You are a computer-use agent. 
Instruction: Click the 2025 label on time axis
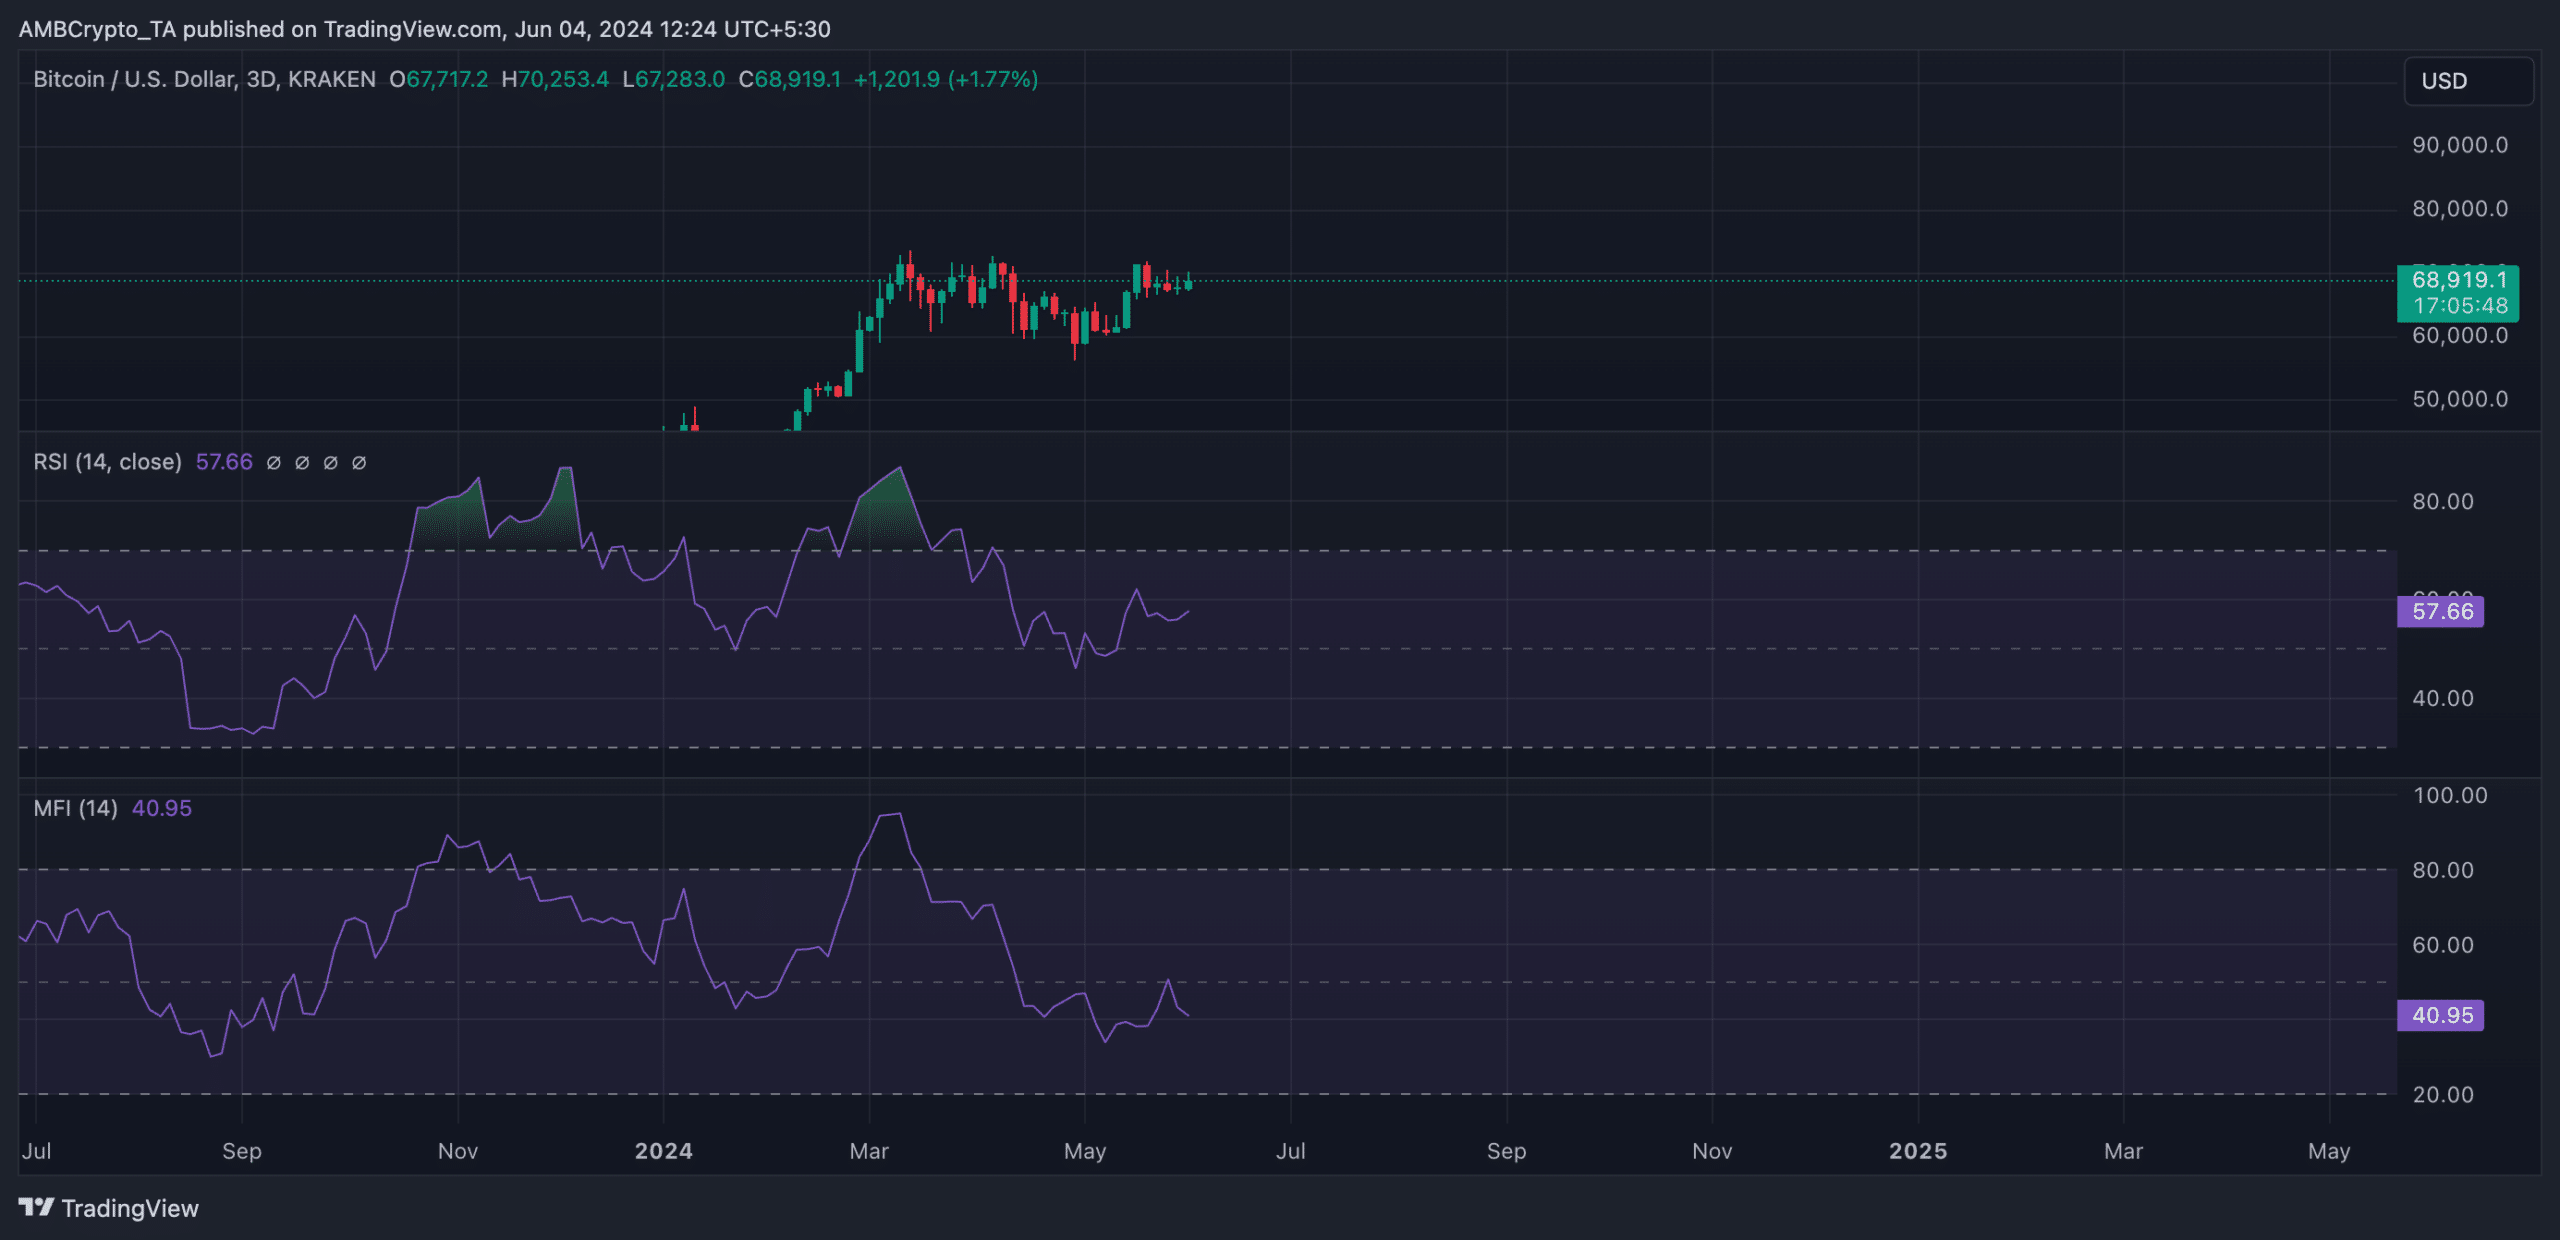point(1918,1151)
